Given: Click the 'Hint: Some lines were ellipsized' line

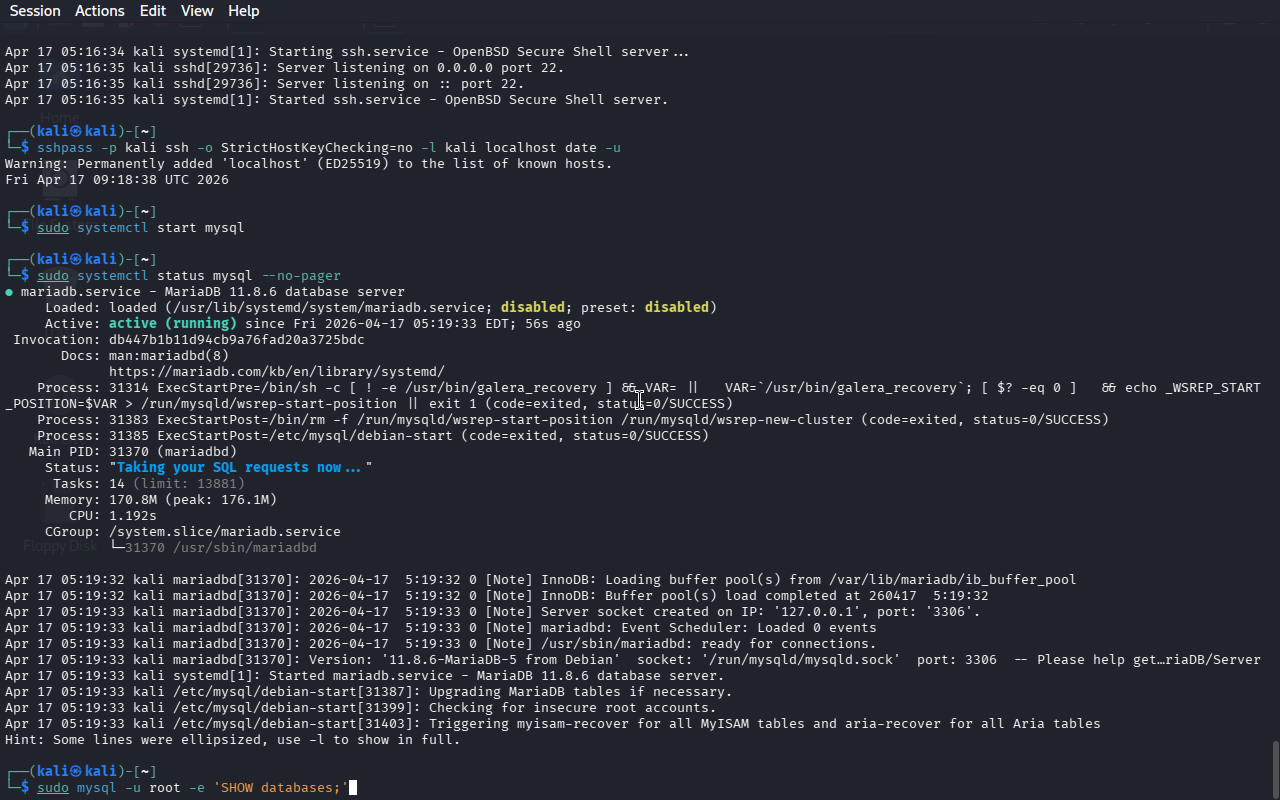Looking at the screenshot, I should 232,740.
